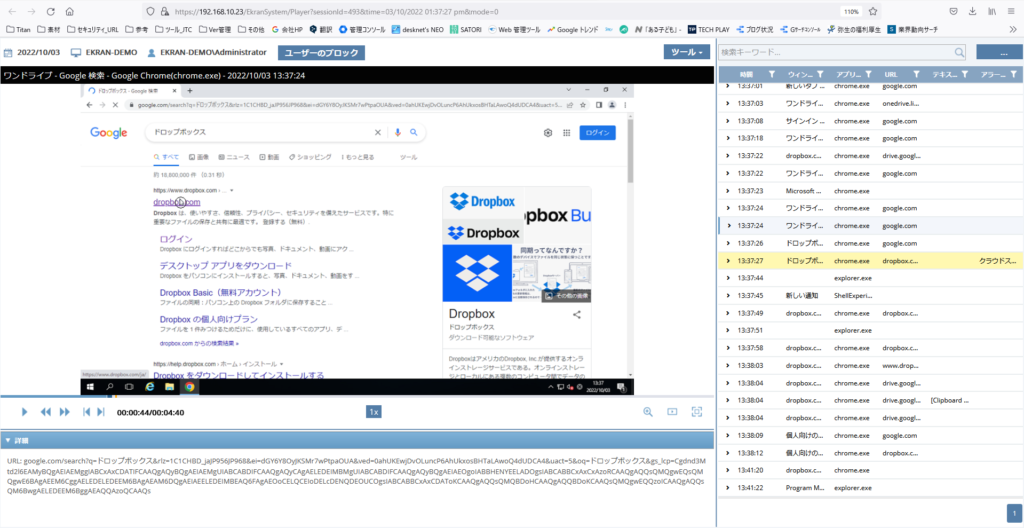Select the 13:37:44 explorer.exe row
The height and width of the screenshot is (528, 1024).
point(871,278)
